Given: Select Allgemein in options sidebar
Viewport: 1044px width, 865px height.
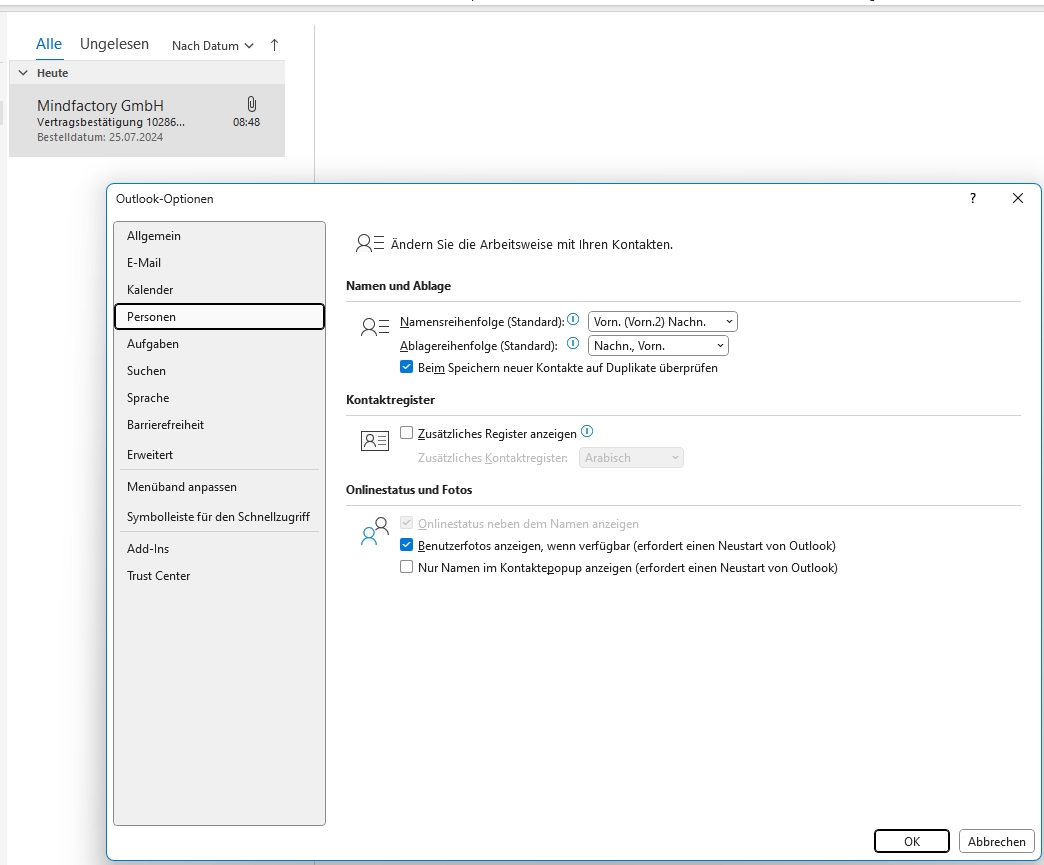Looking at the screenshot, I should [219, 236].
